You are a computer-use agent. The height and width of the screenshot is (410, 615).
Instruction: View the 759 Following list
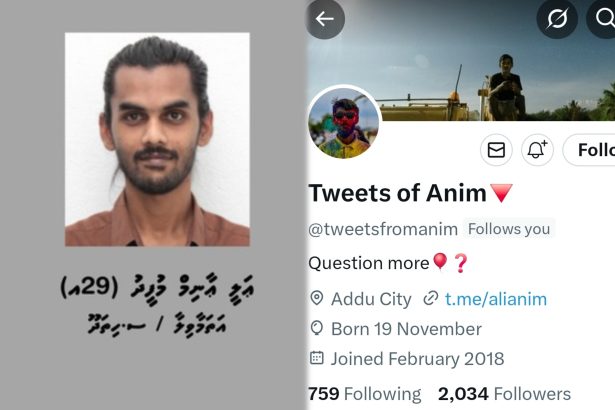(364, 394)
